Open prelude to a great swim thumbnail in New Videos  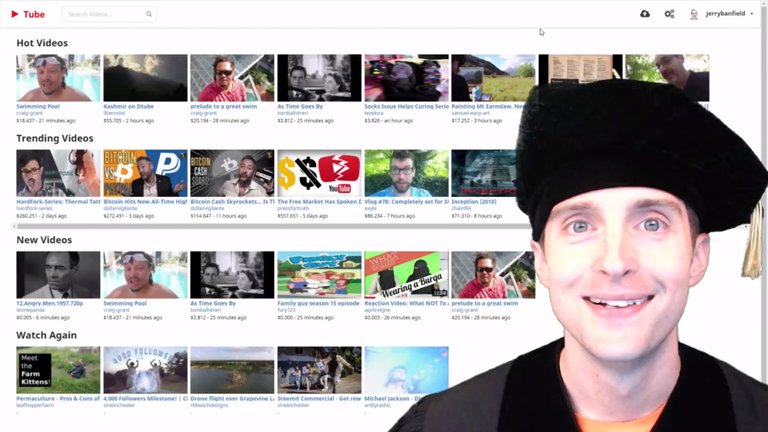493,275
